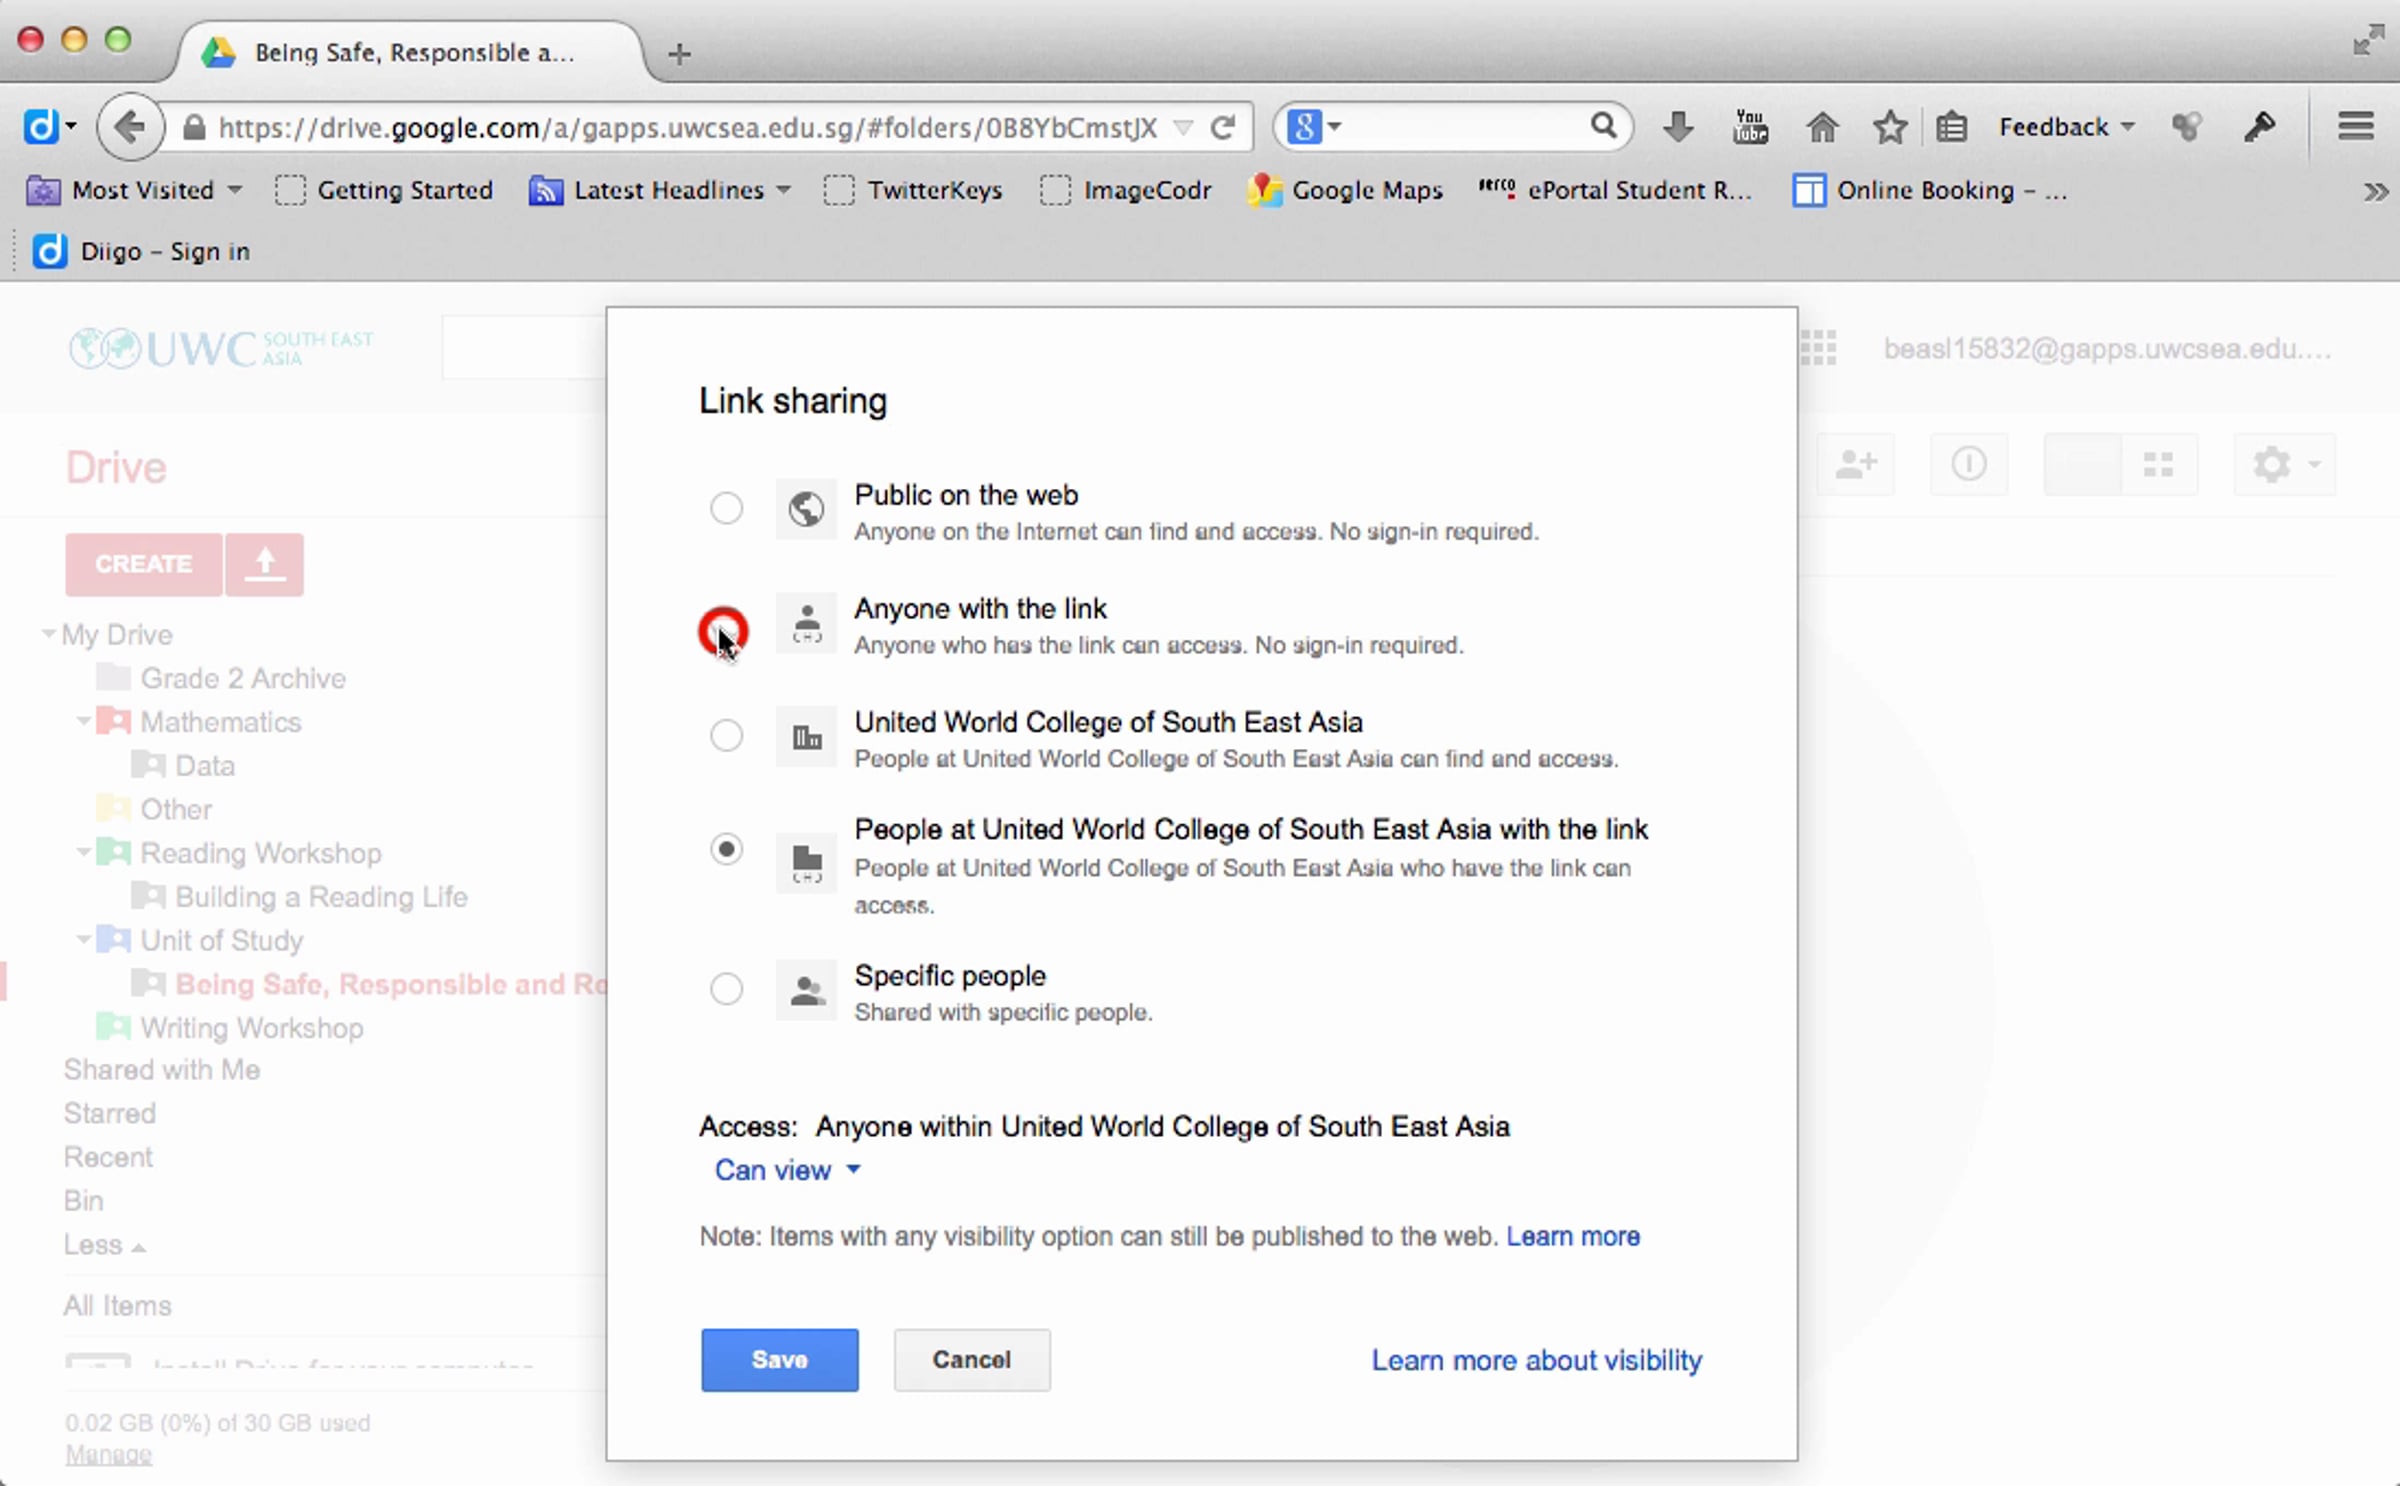This screenshot has width=2400, height=1486.
Task: Select the Public on the web option
Action: [x=726, y=508]
